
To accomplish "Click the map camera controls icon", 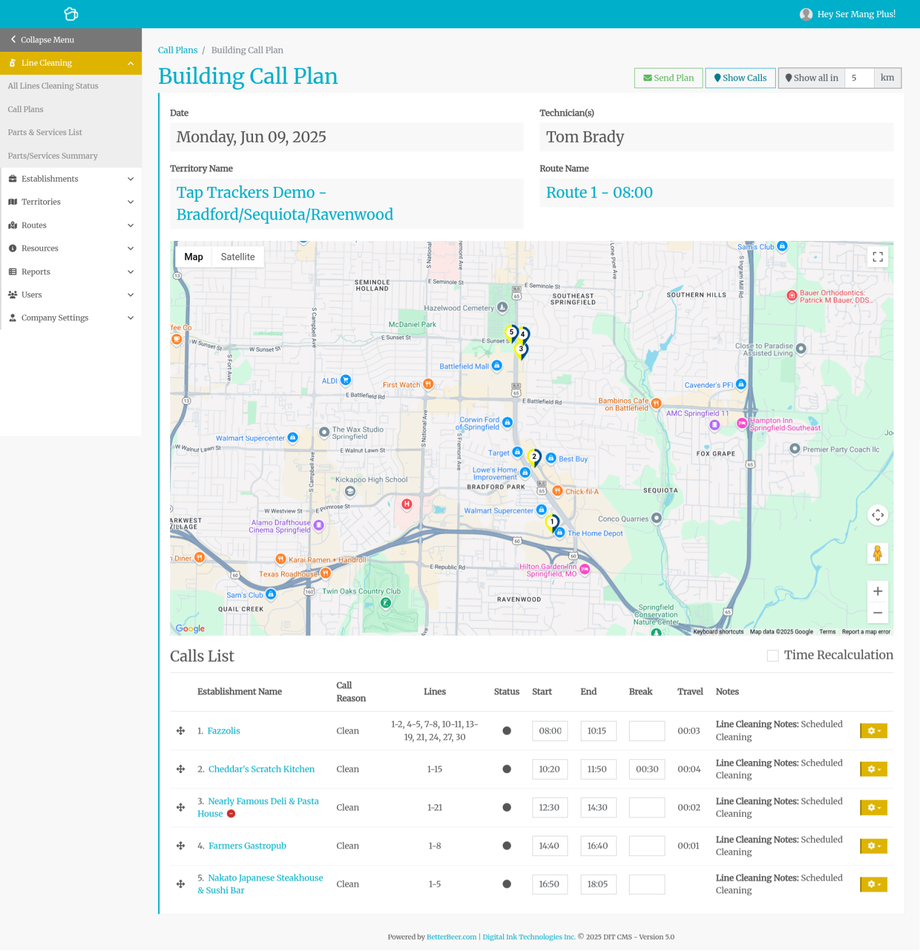I will pos(877,515).
